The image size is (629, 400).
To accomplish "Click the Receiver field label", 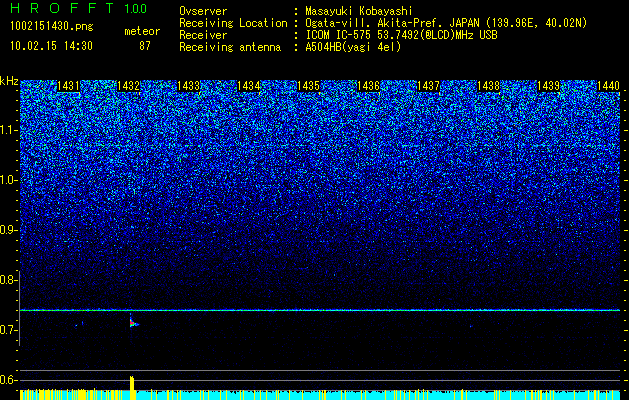I will [203, 35].
